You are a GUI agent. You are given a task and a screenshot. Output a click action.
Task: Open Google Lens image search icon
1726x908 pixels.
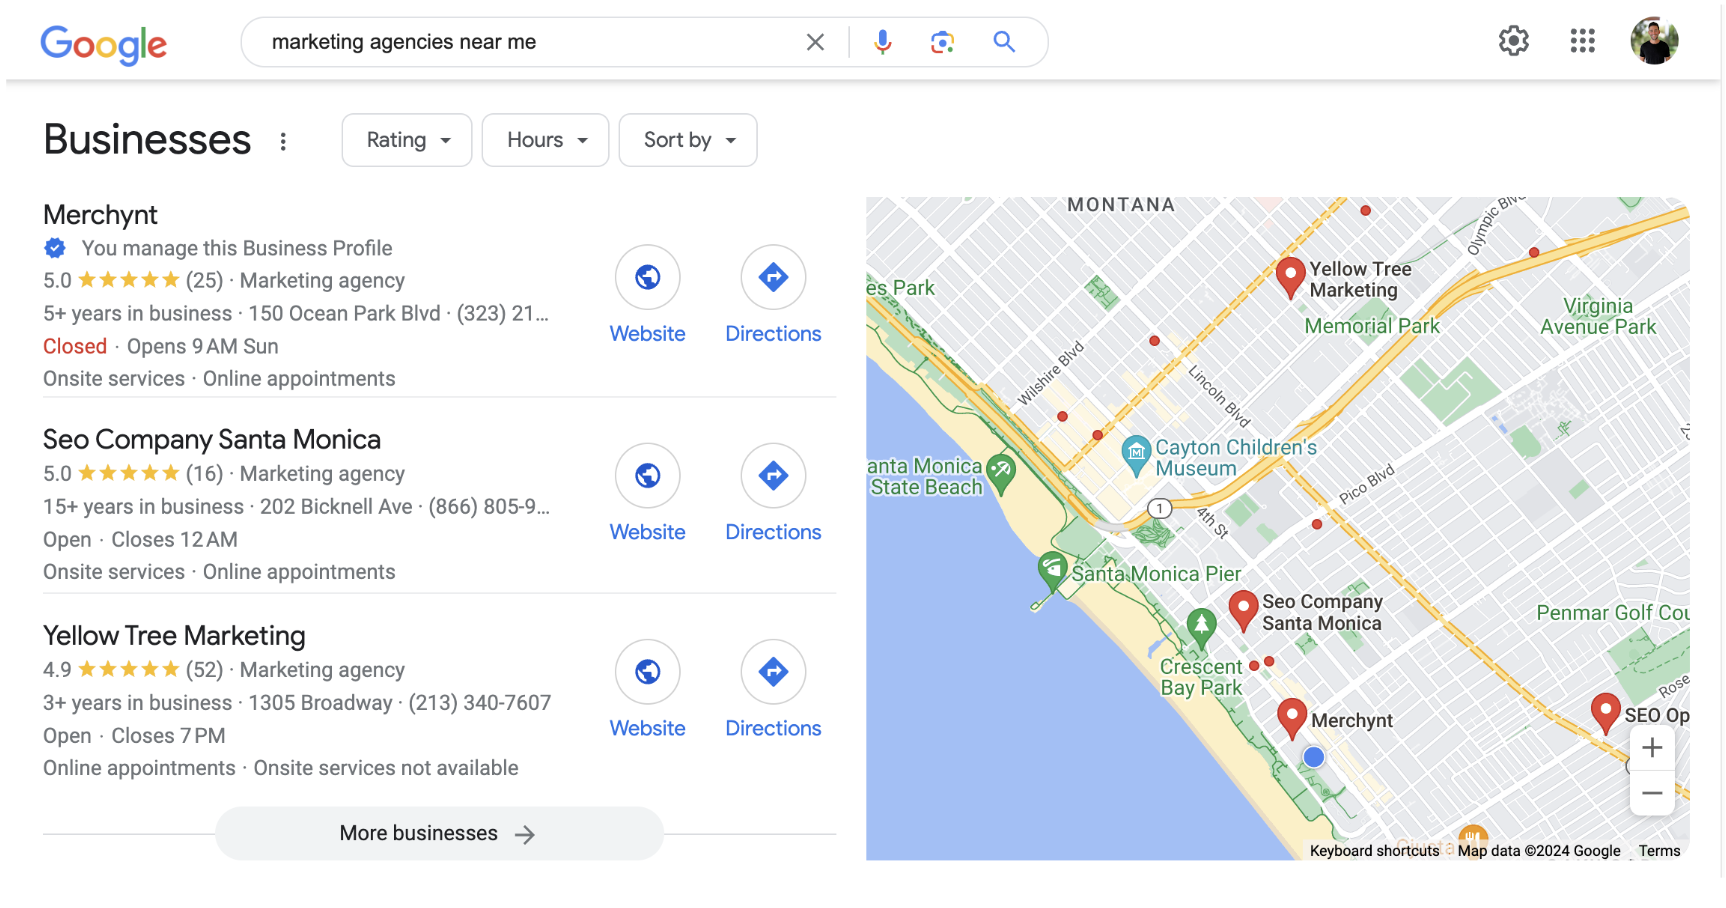tap(942, 42)
